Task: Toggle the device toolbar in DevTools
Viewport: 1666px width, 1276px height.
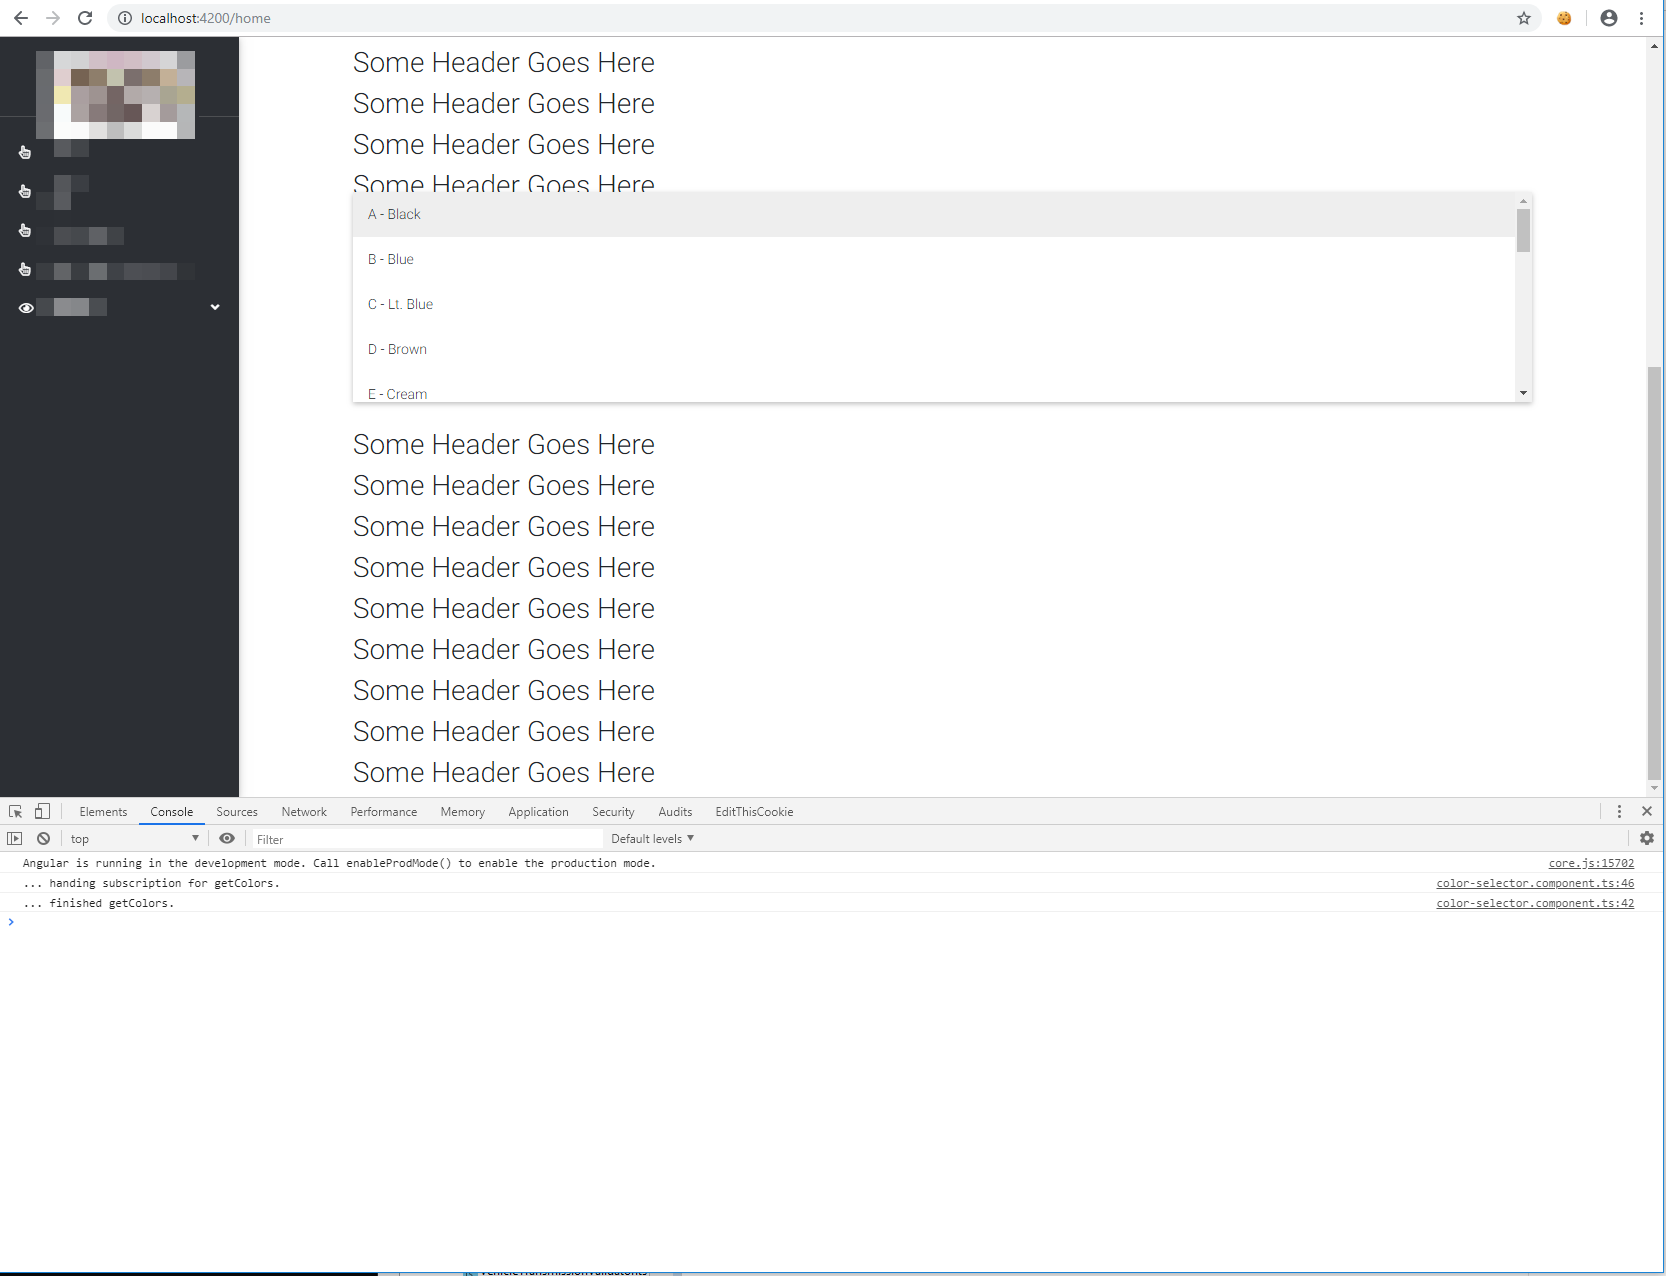Action: tap(42, 812)
